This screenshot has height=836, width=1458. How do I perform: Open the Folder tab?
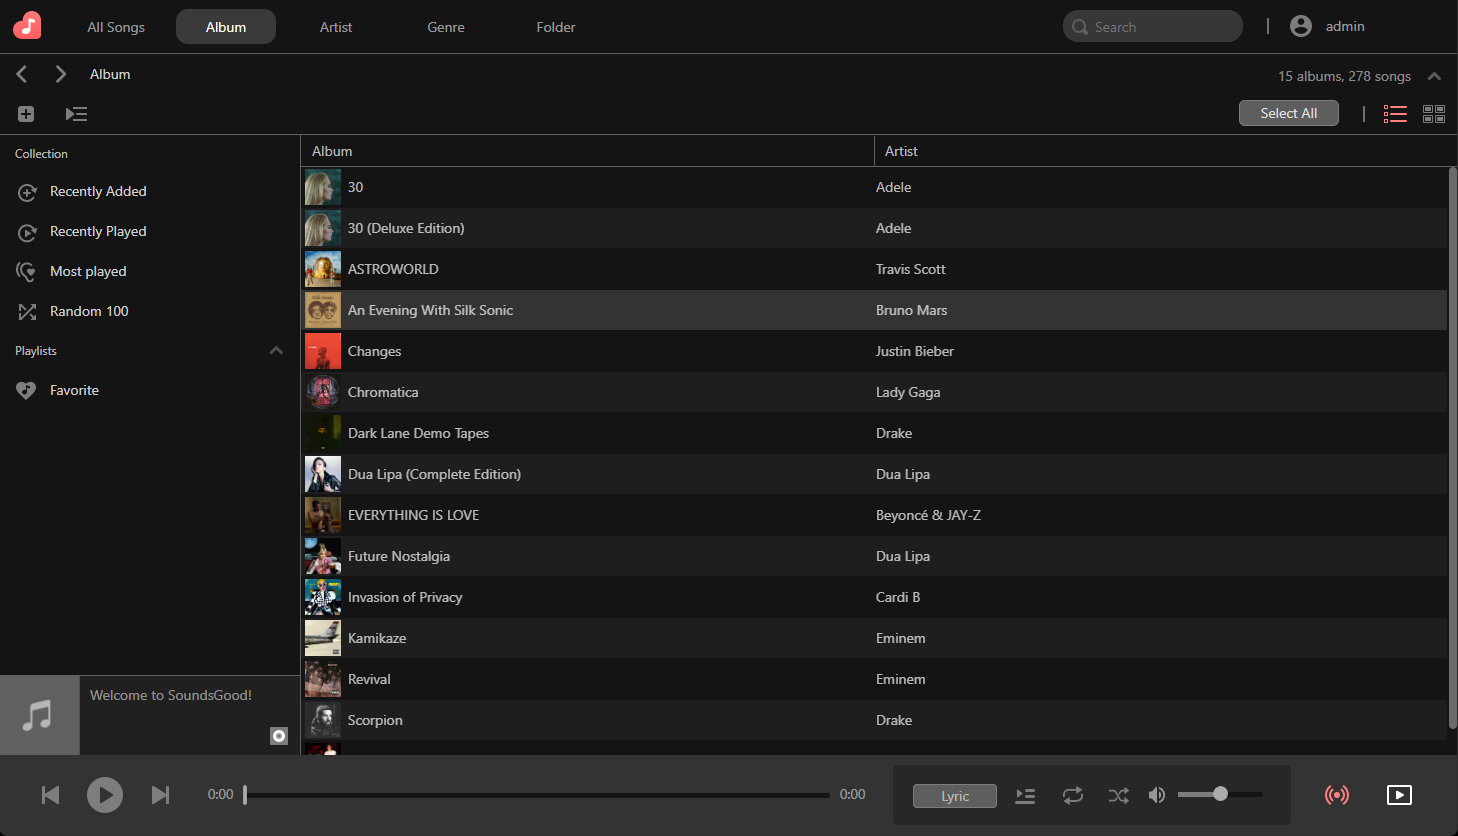coord(556,27)
